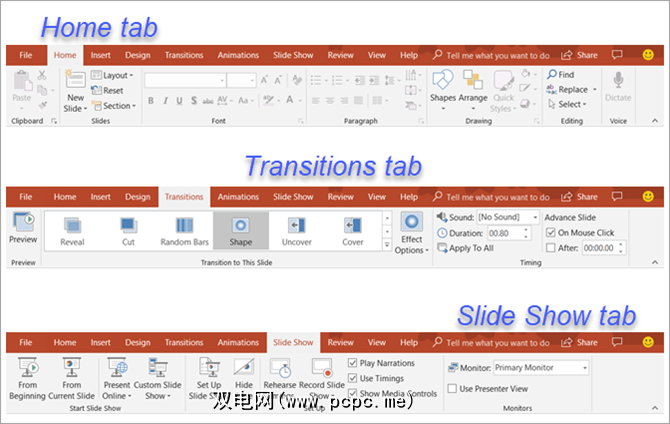670x424 pixels.
Task: Start slideshow From Beginning
Action: pos(27,368)
